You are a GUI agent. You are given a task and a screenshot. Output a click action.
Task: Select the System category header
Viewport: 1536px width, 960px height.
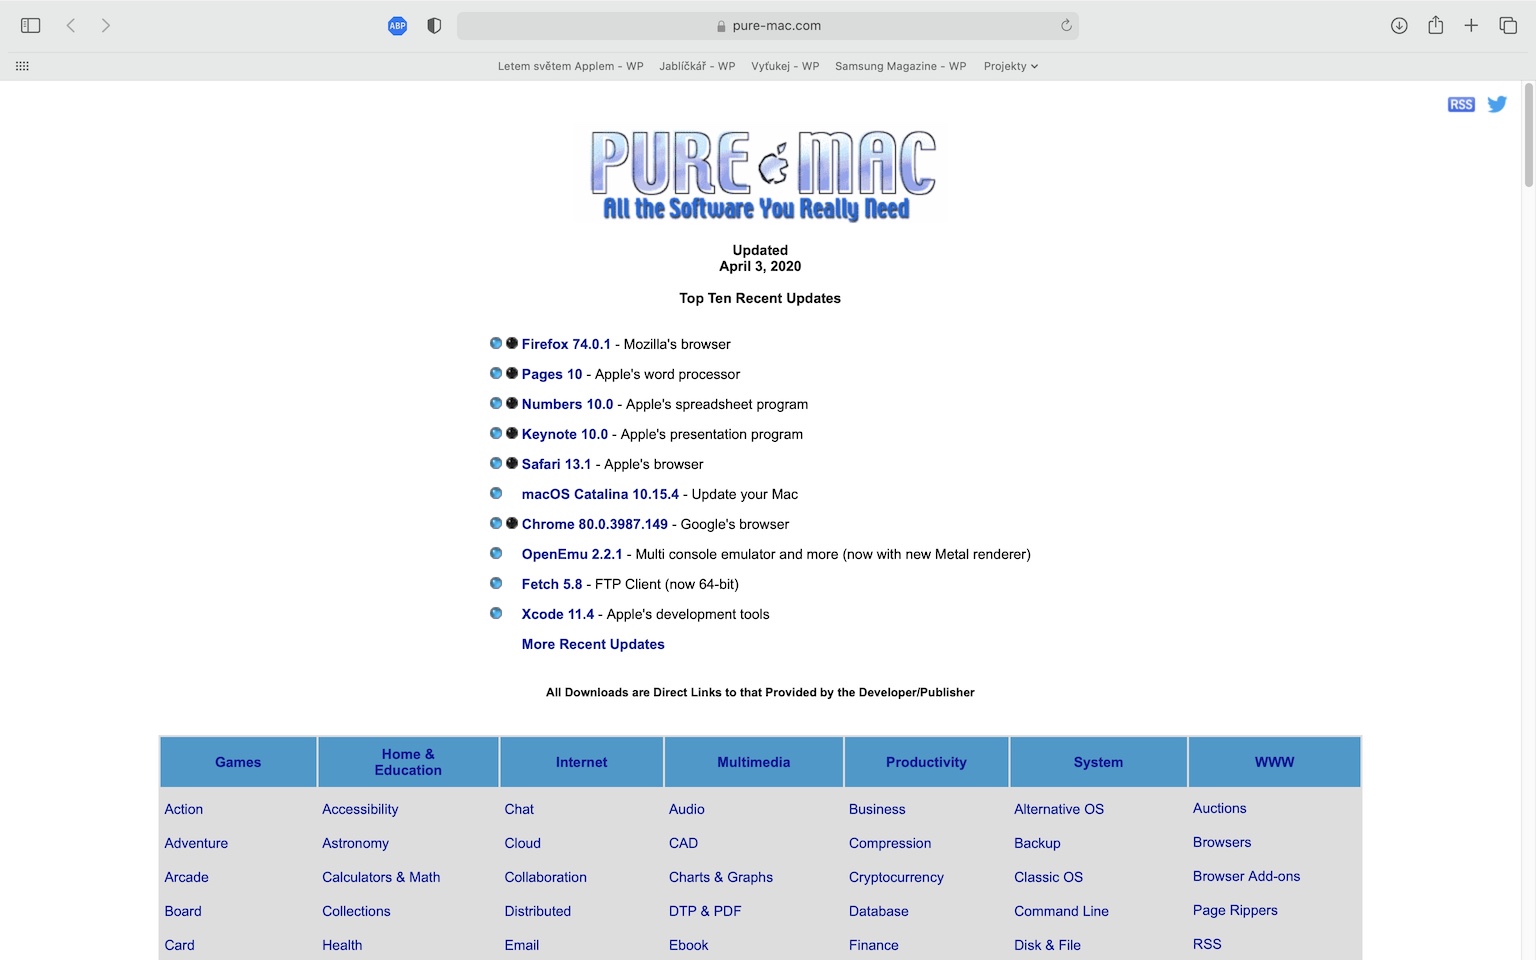tap(1098, 762)
